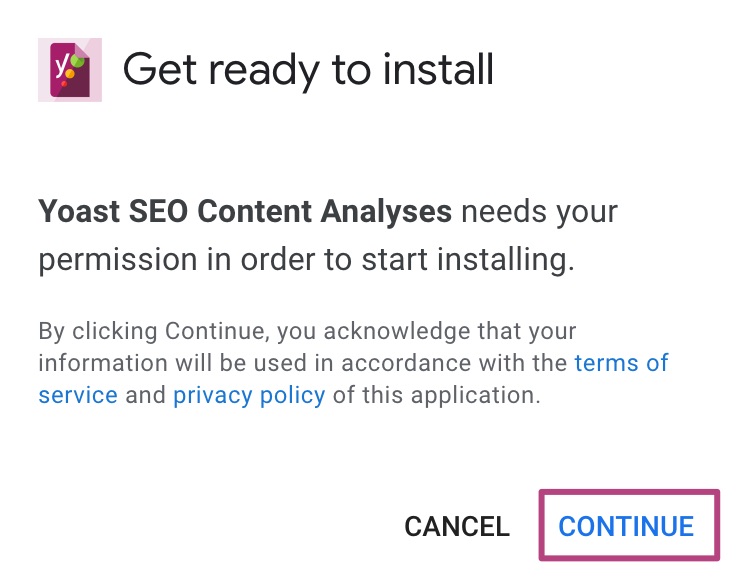Click the bold Yoast SEO Content Analyses name
The image size is (748, 588).
click(x=245, y=211)
